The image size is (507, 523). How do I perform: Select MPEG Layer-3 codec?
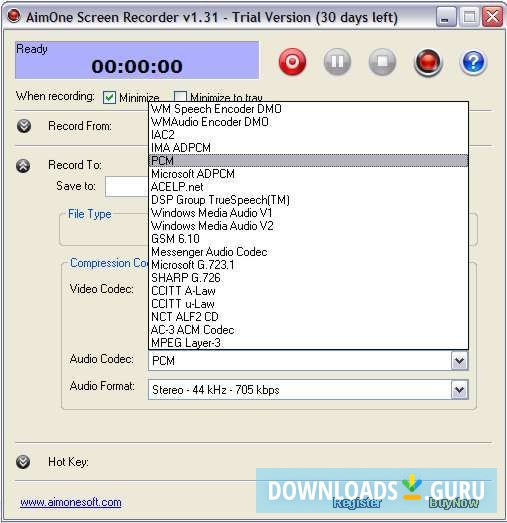point(309,343)
